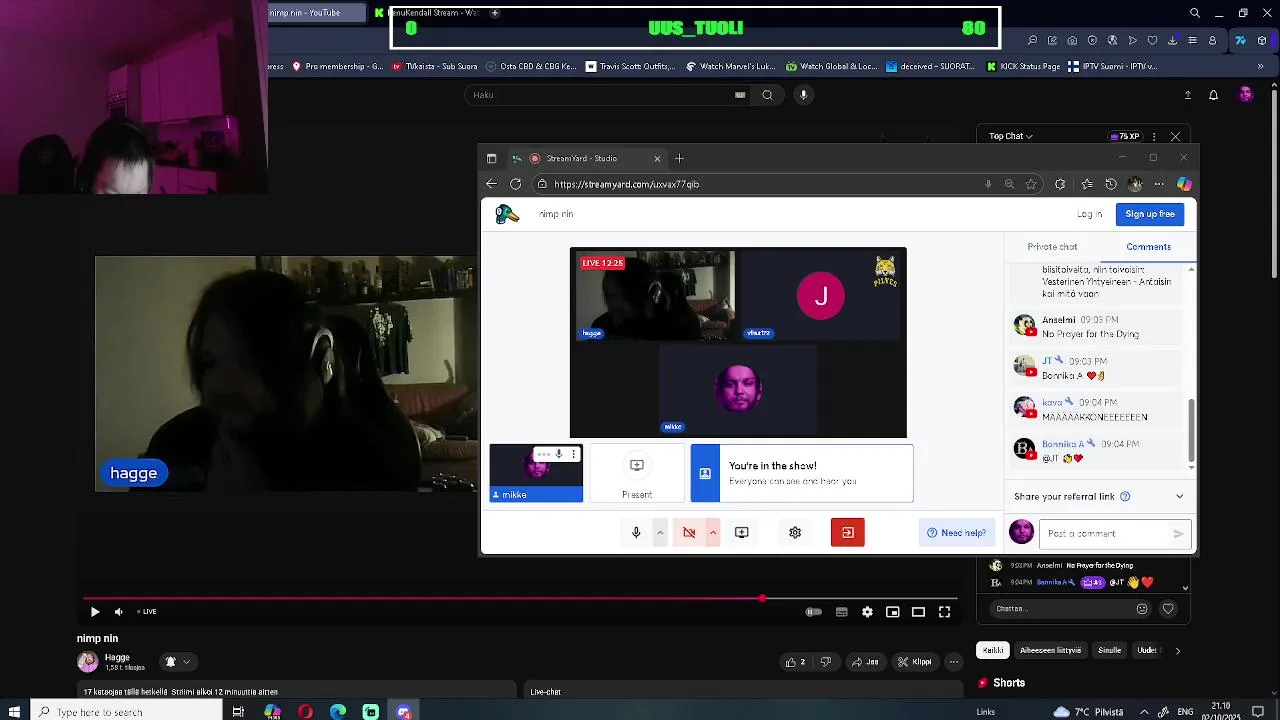Screen dimensions: 1280x720
Task: Open StreamYard settings gear
Action: [x=795, y=533]
